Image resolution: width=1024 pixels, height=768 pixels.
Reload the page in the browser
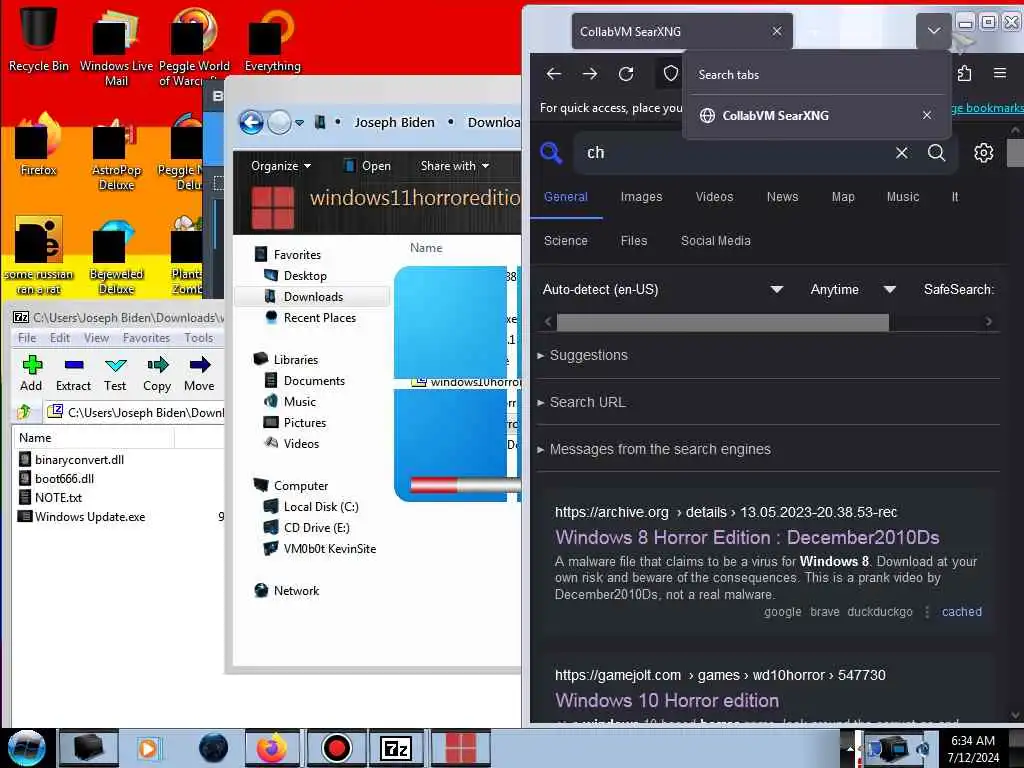[626, 74]
